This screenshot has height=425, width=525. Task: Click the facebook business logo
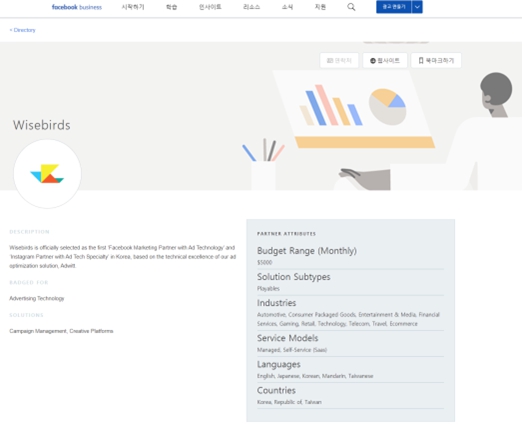[77, 7]
